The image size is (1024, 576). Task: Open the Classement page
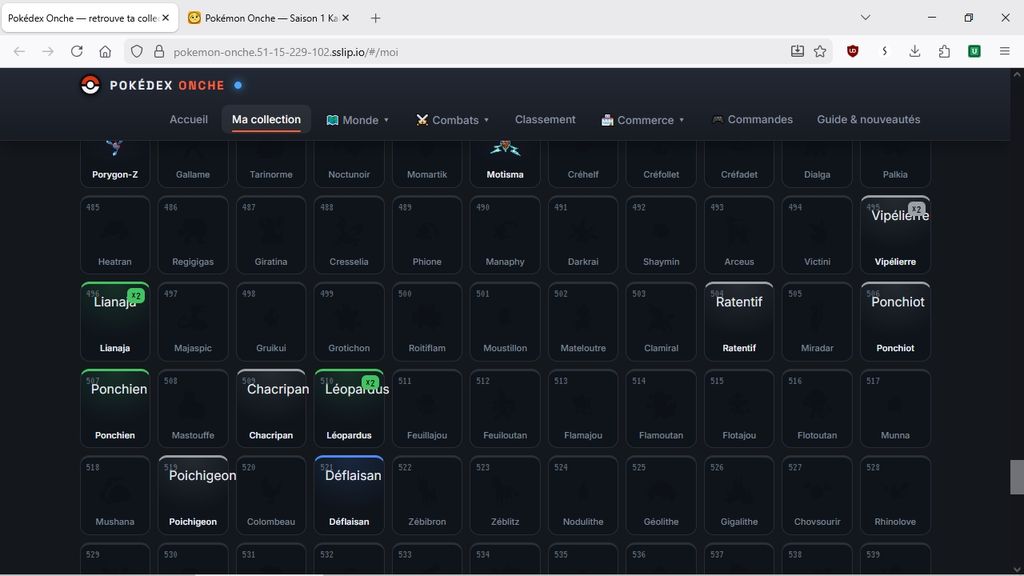[x=545, y=120]
